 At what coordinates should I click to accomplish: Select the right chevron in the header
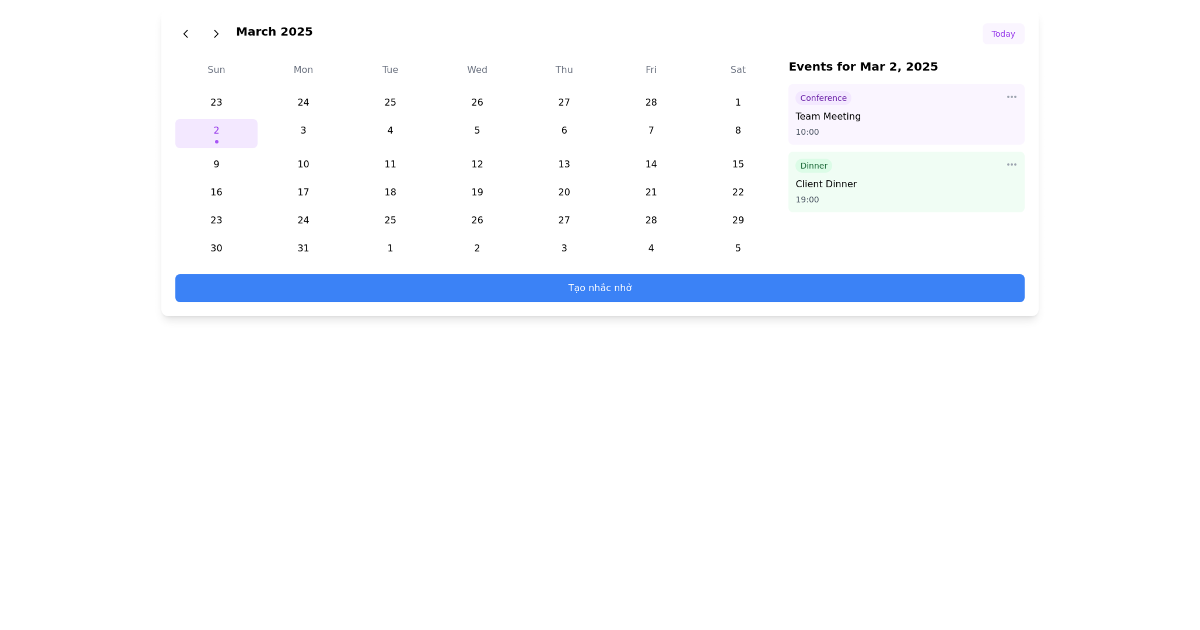pos(216,33)
